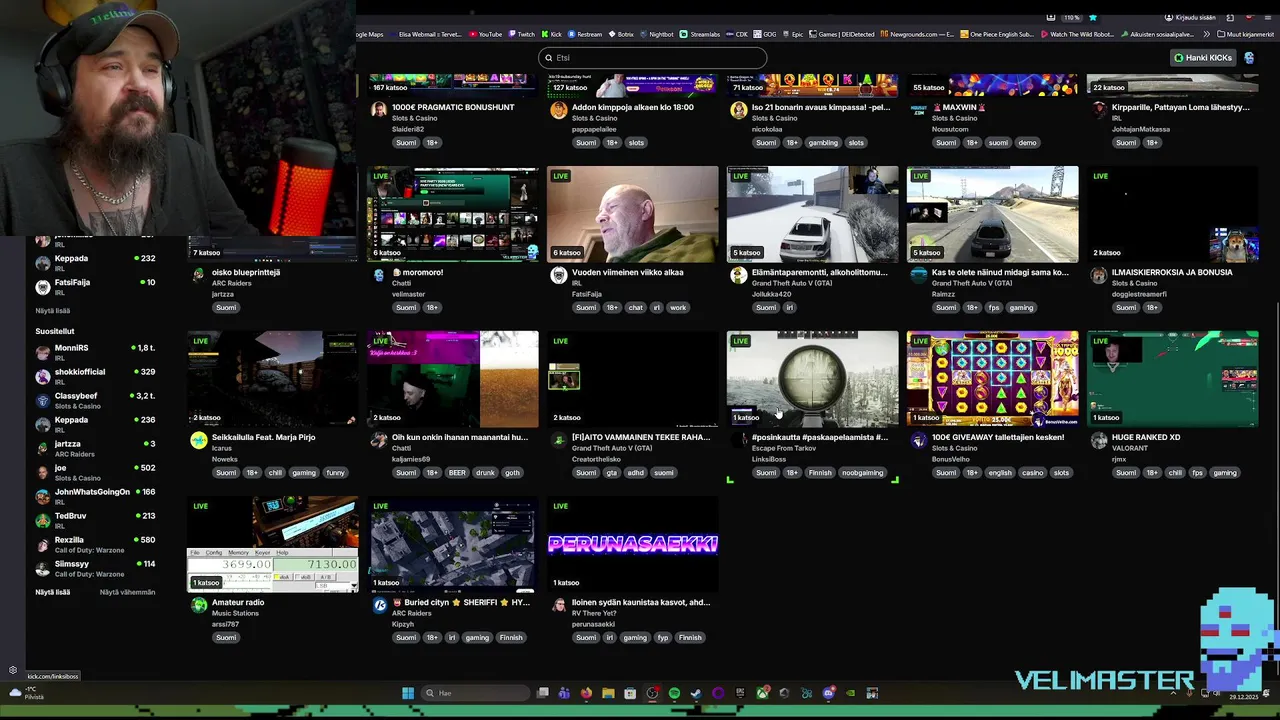Screen dimensions: 1280x720
Task: Open the MonniRS channel in sidebar
Action: point(95,352)
